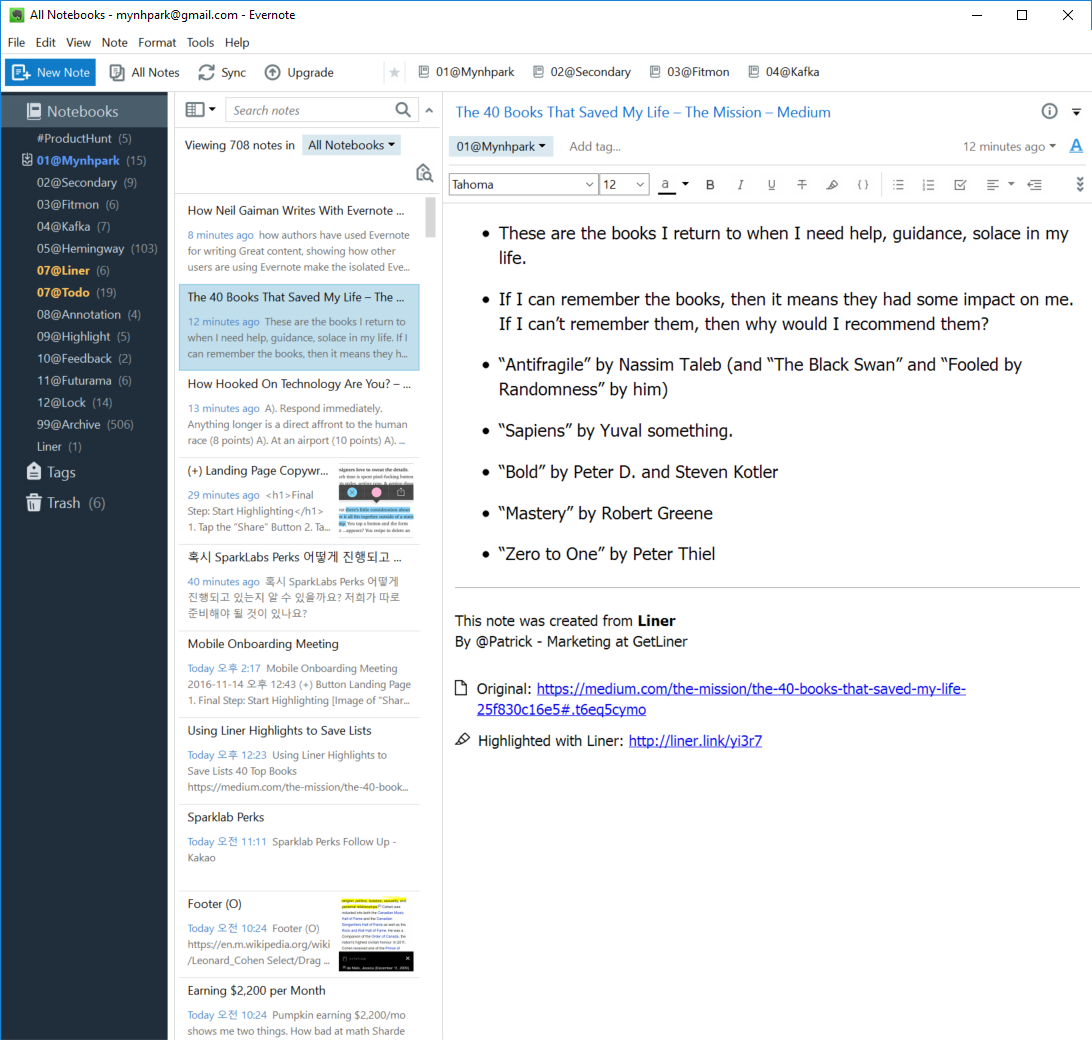1092x1040 pixels.
Task: Open the Tools menu
Action: [x=200, y=42]
